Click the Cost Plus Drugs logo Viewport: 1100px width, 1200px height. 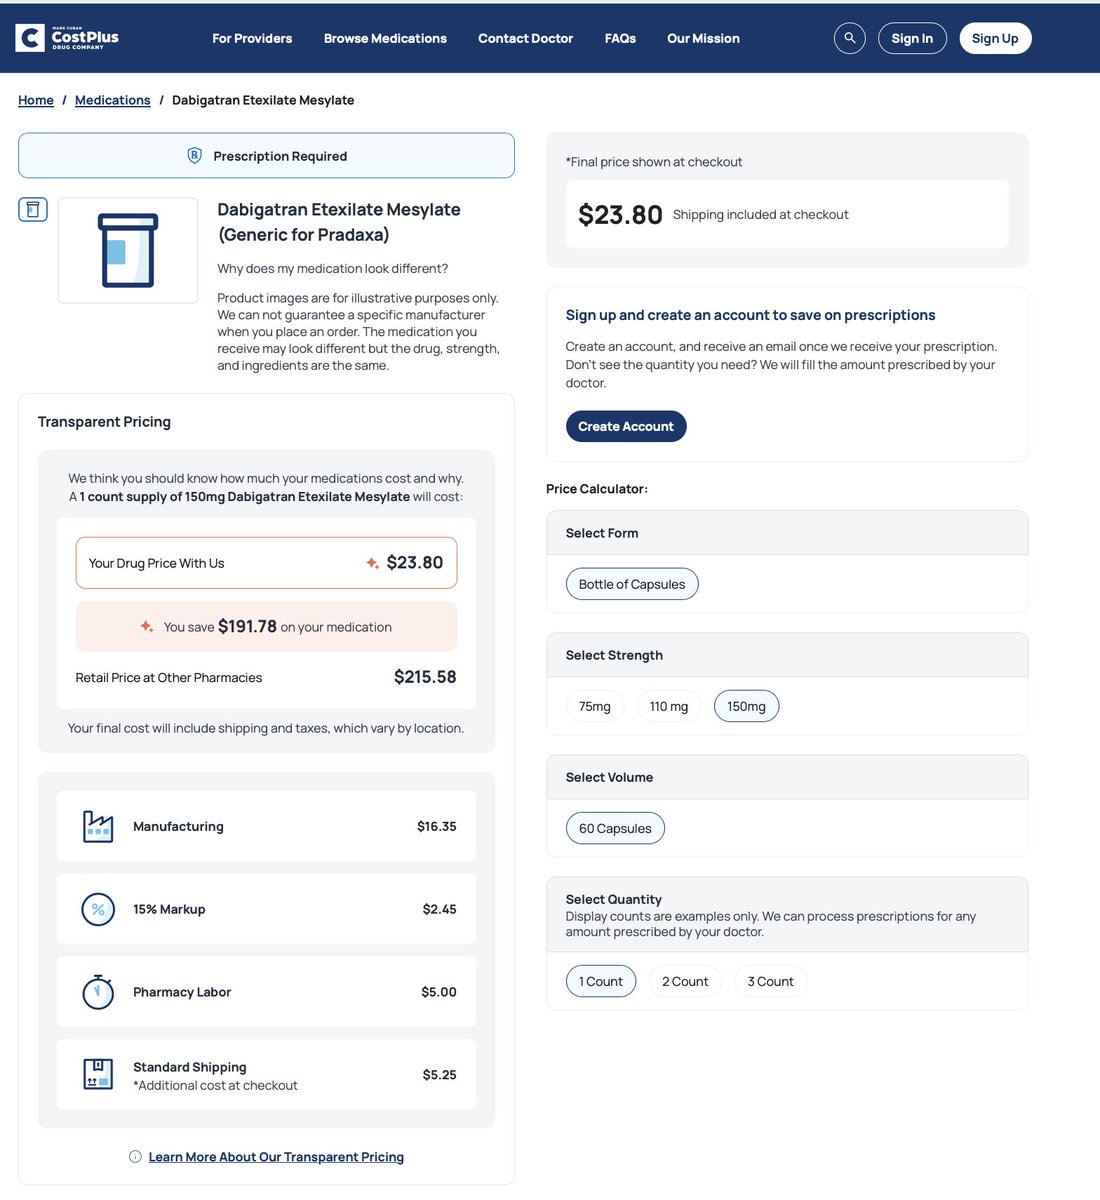tap(67, 38)
